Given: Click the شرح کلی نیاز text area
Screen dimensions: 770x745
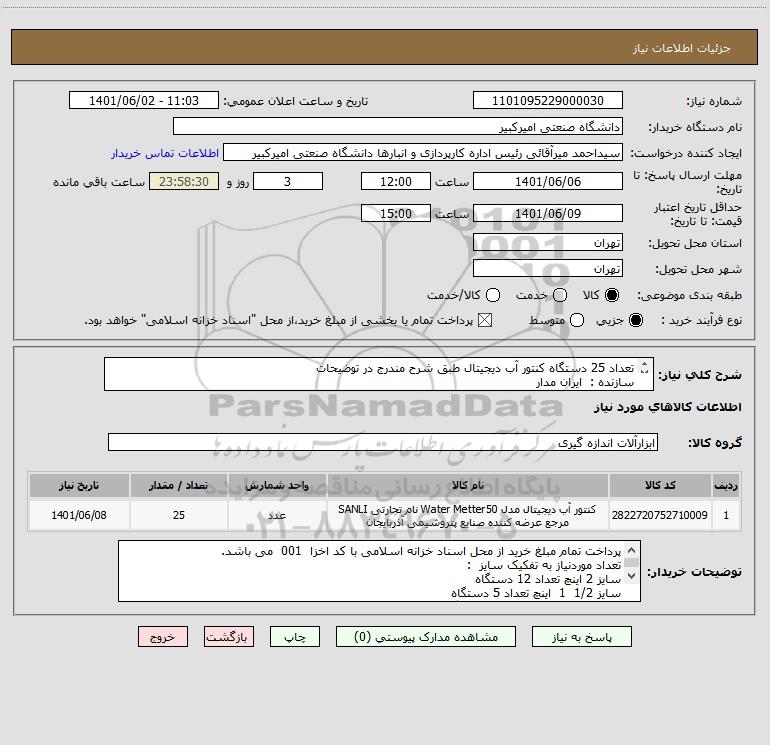Looking at the screenshot, I should 379,374.
